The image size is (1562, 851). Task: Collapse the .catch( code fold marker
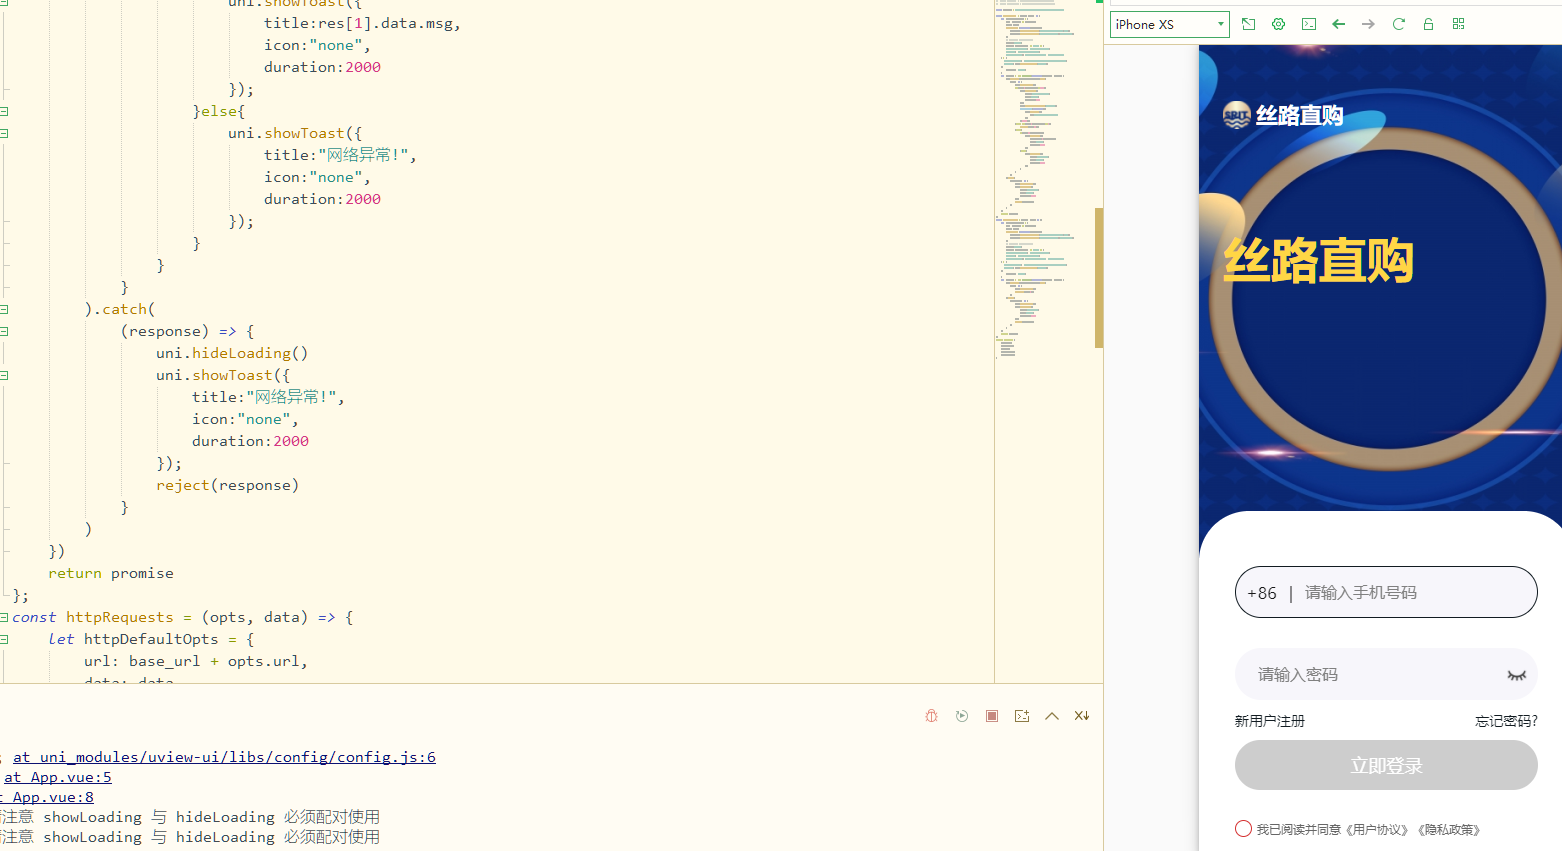[5, 309]
